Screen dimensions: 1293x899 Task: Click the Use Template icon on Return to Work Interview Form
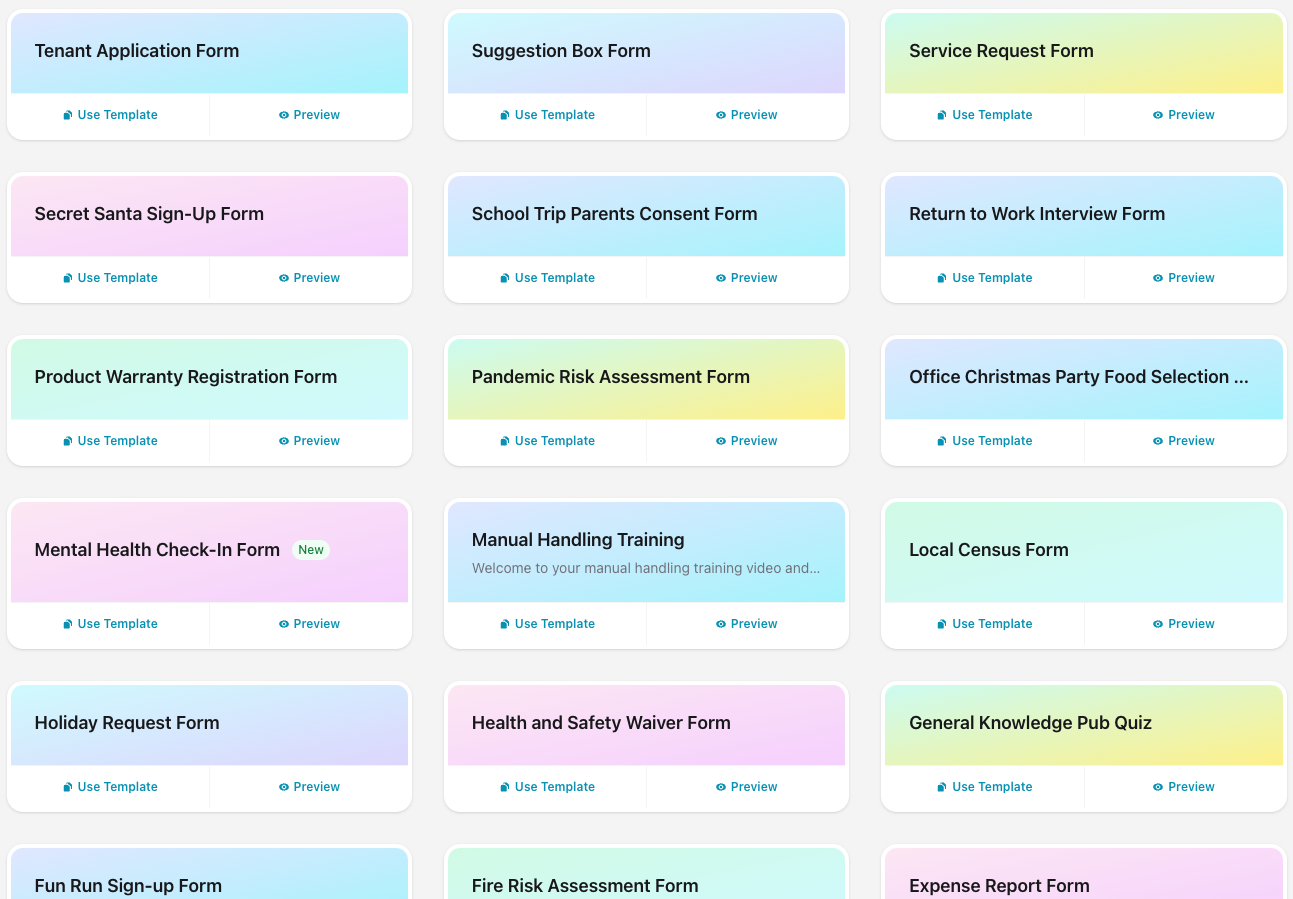[x=941, y=277]
